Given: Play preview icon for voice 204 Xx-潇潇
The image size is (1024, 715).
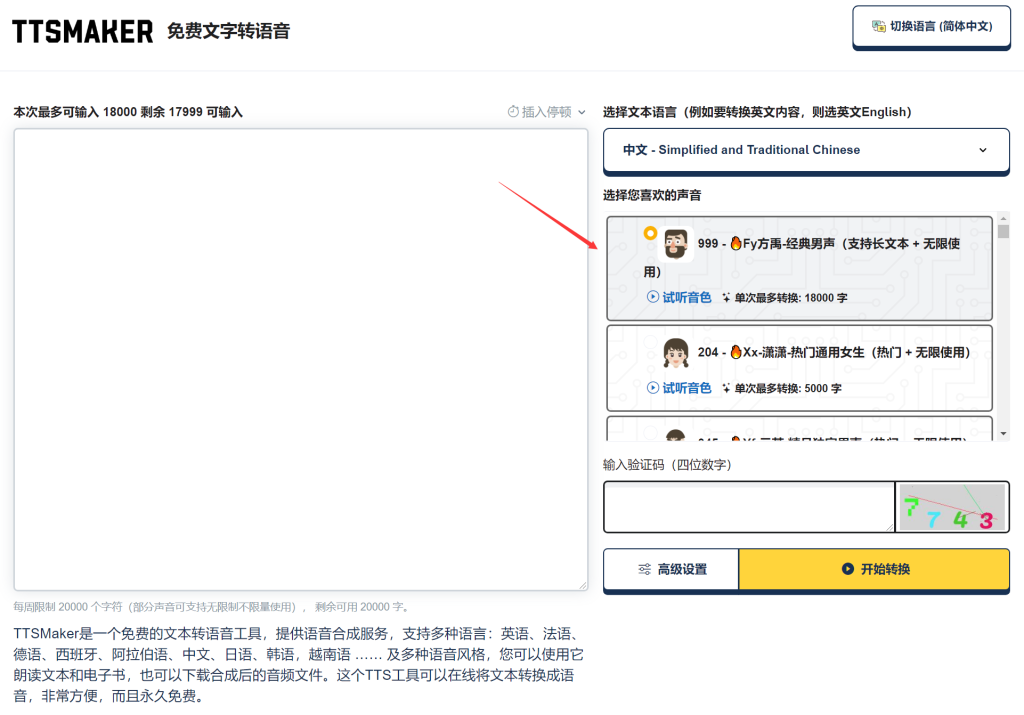Looking at the screenshot, I should [652, 388].
